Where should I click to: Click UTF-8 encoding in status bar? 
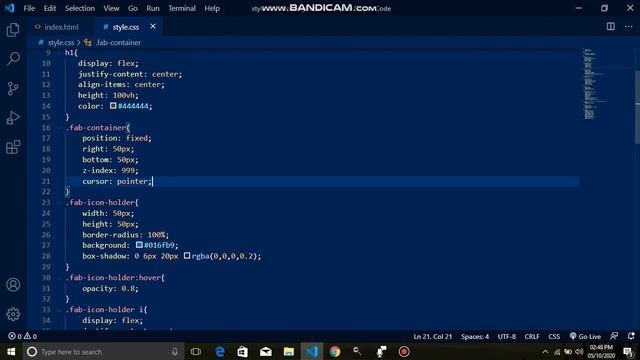tap(507, 336)
